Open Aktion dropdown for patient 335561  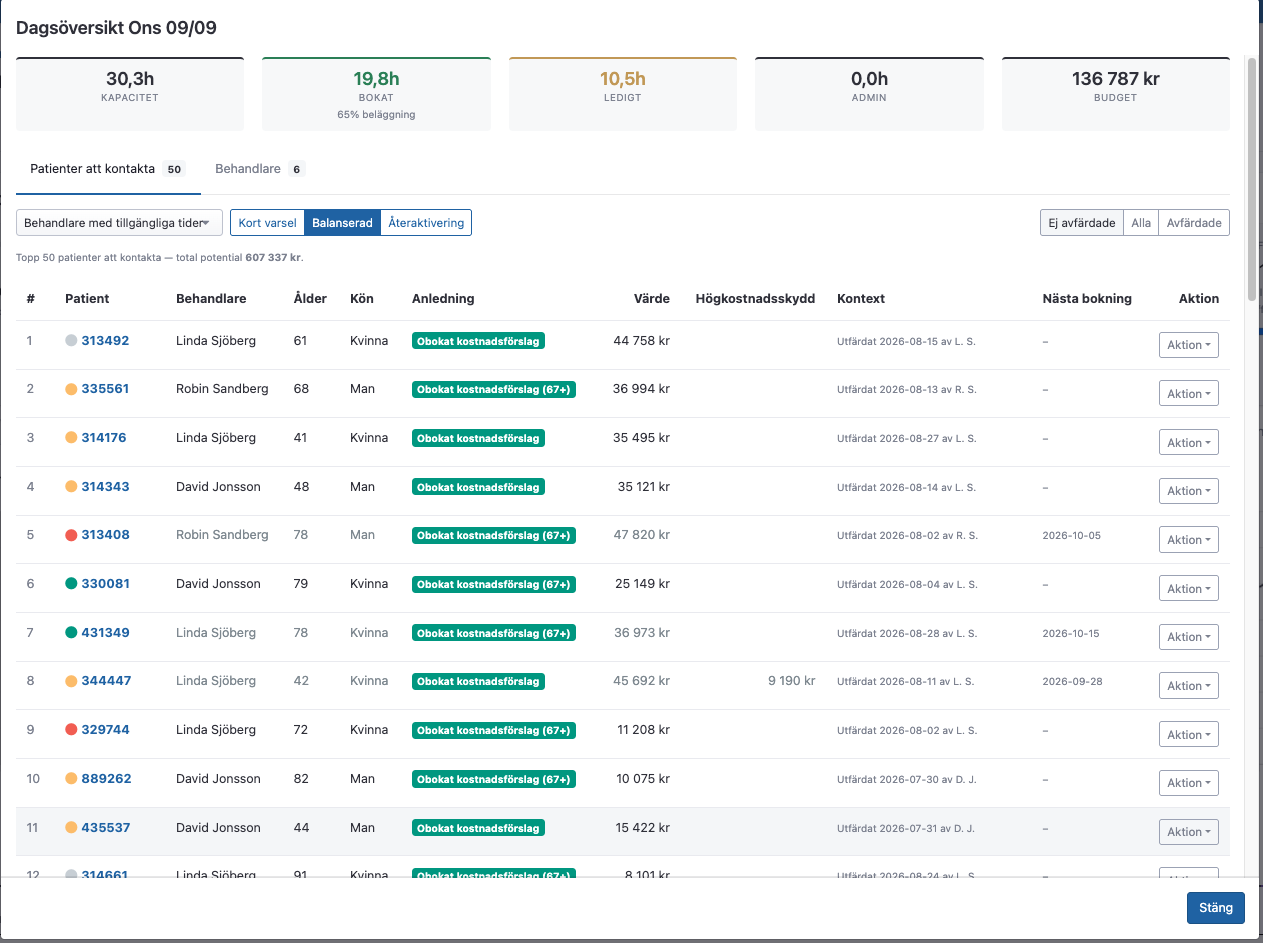tap(1188, 394)
